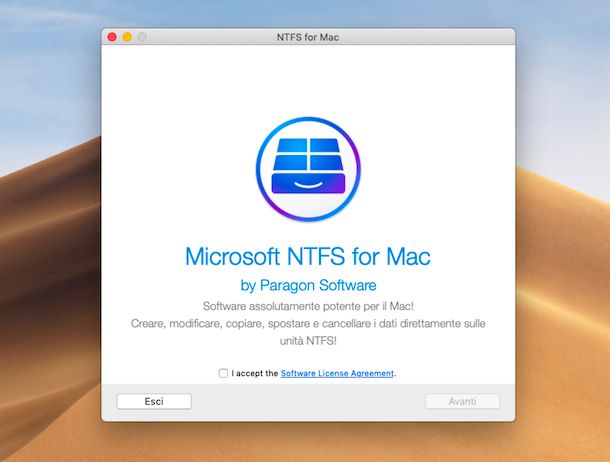Click the 'NTFS for Mac' window title
The height and width of the screenshot is (462, 610).
click(x=308, y=37)
